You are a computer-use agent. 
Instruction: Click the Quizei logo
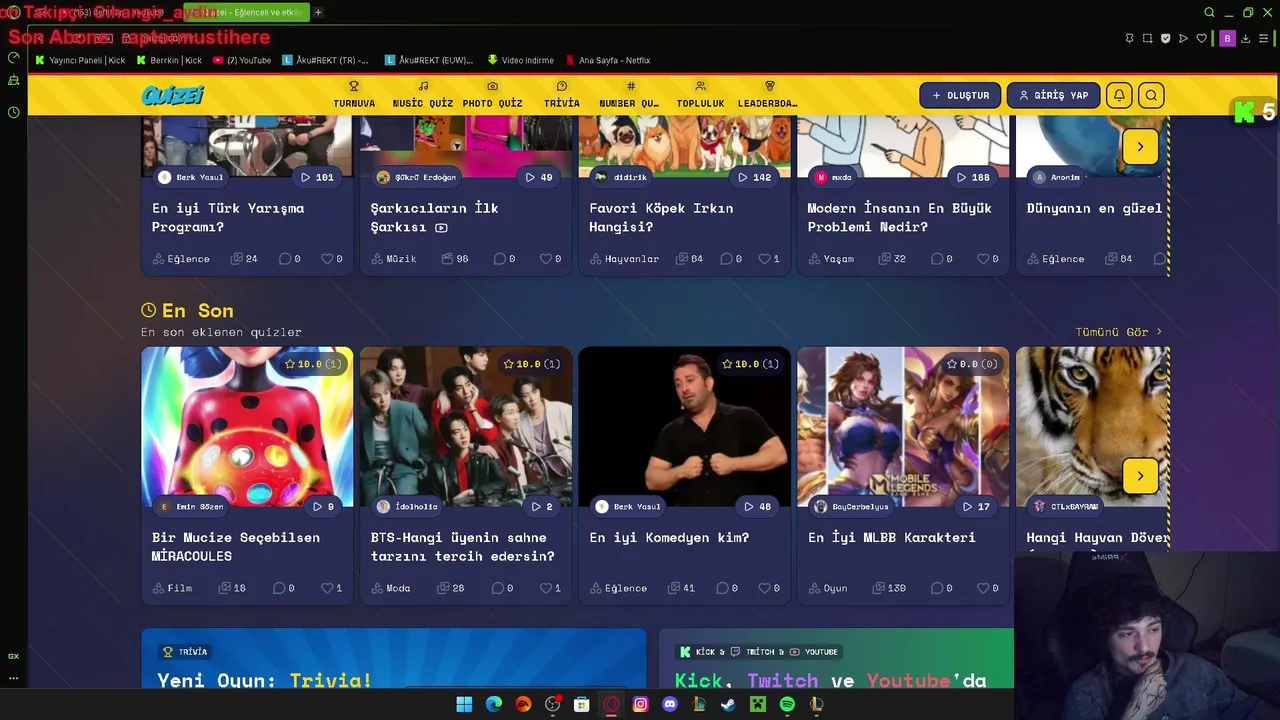click(172, 95)
